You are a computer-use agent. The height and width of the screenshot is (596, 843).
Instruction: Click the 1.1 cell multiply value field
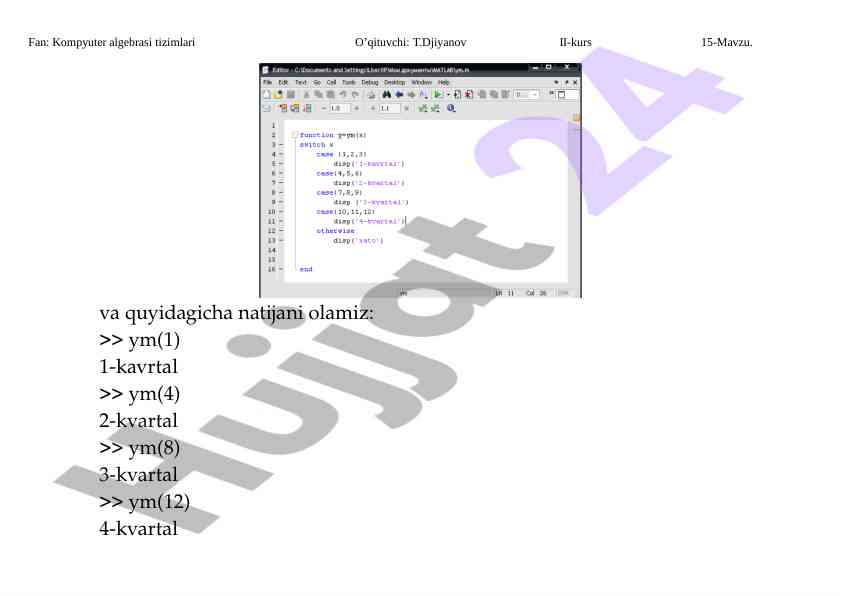pos(386,107)
